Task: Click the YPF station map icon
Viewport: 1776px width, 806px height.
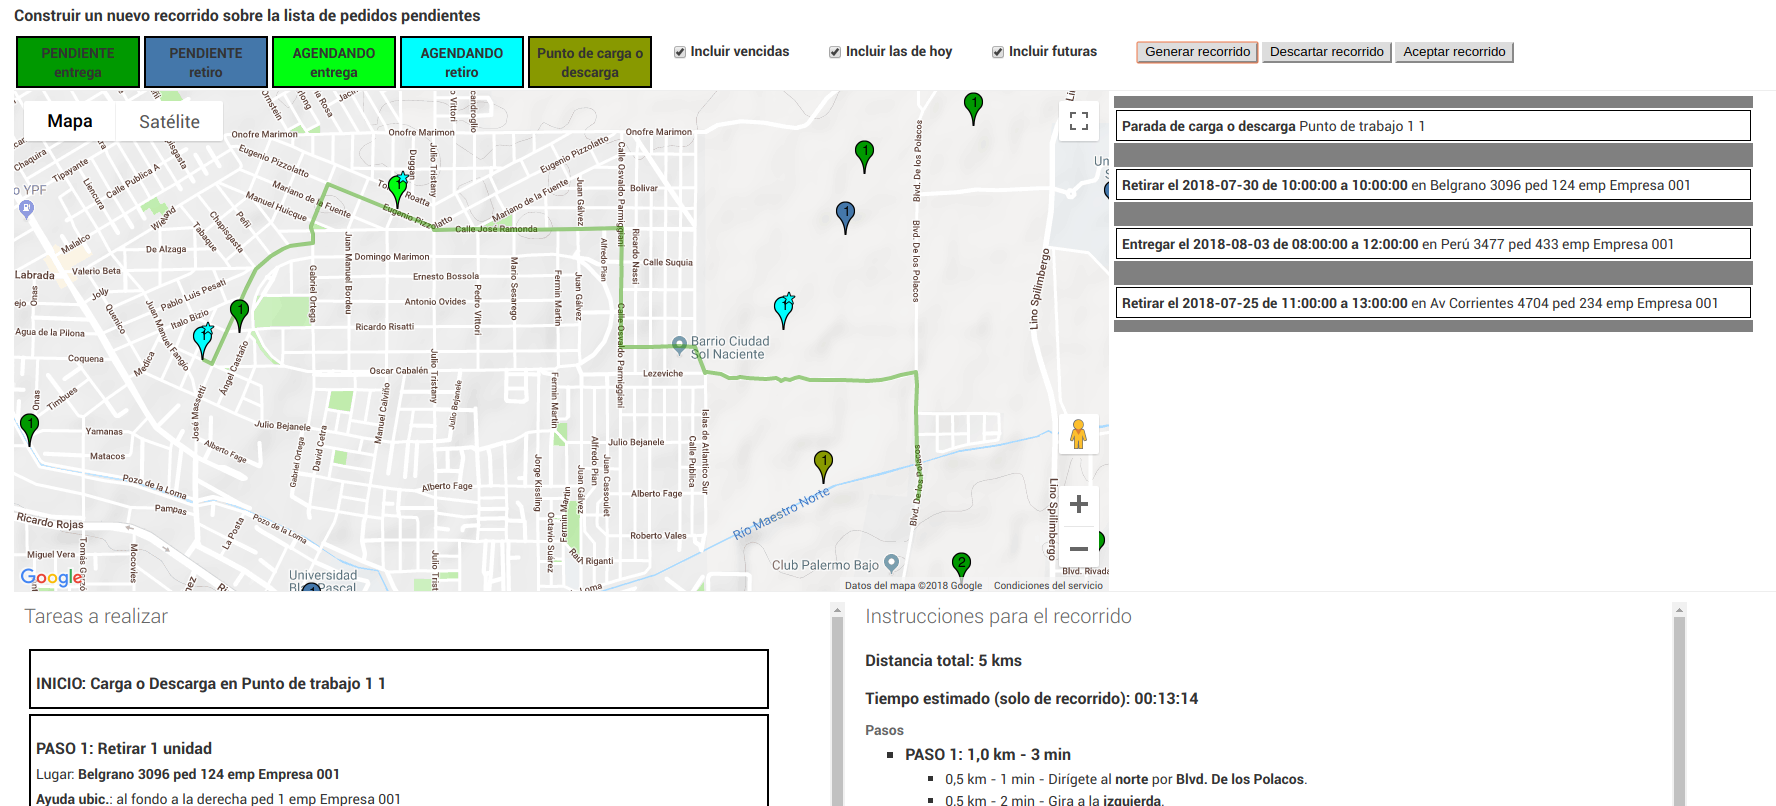Action: pos(27,209)
